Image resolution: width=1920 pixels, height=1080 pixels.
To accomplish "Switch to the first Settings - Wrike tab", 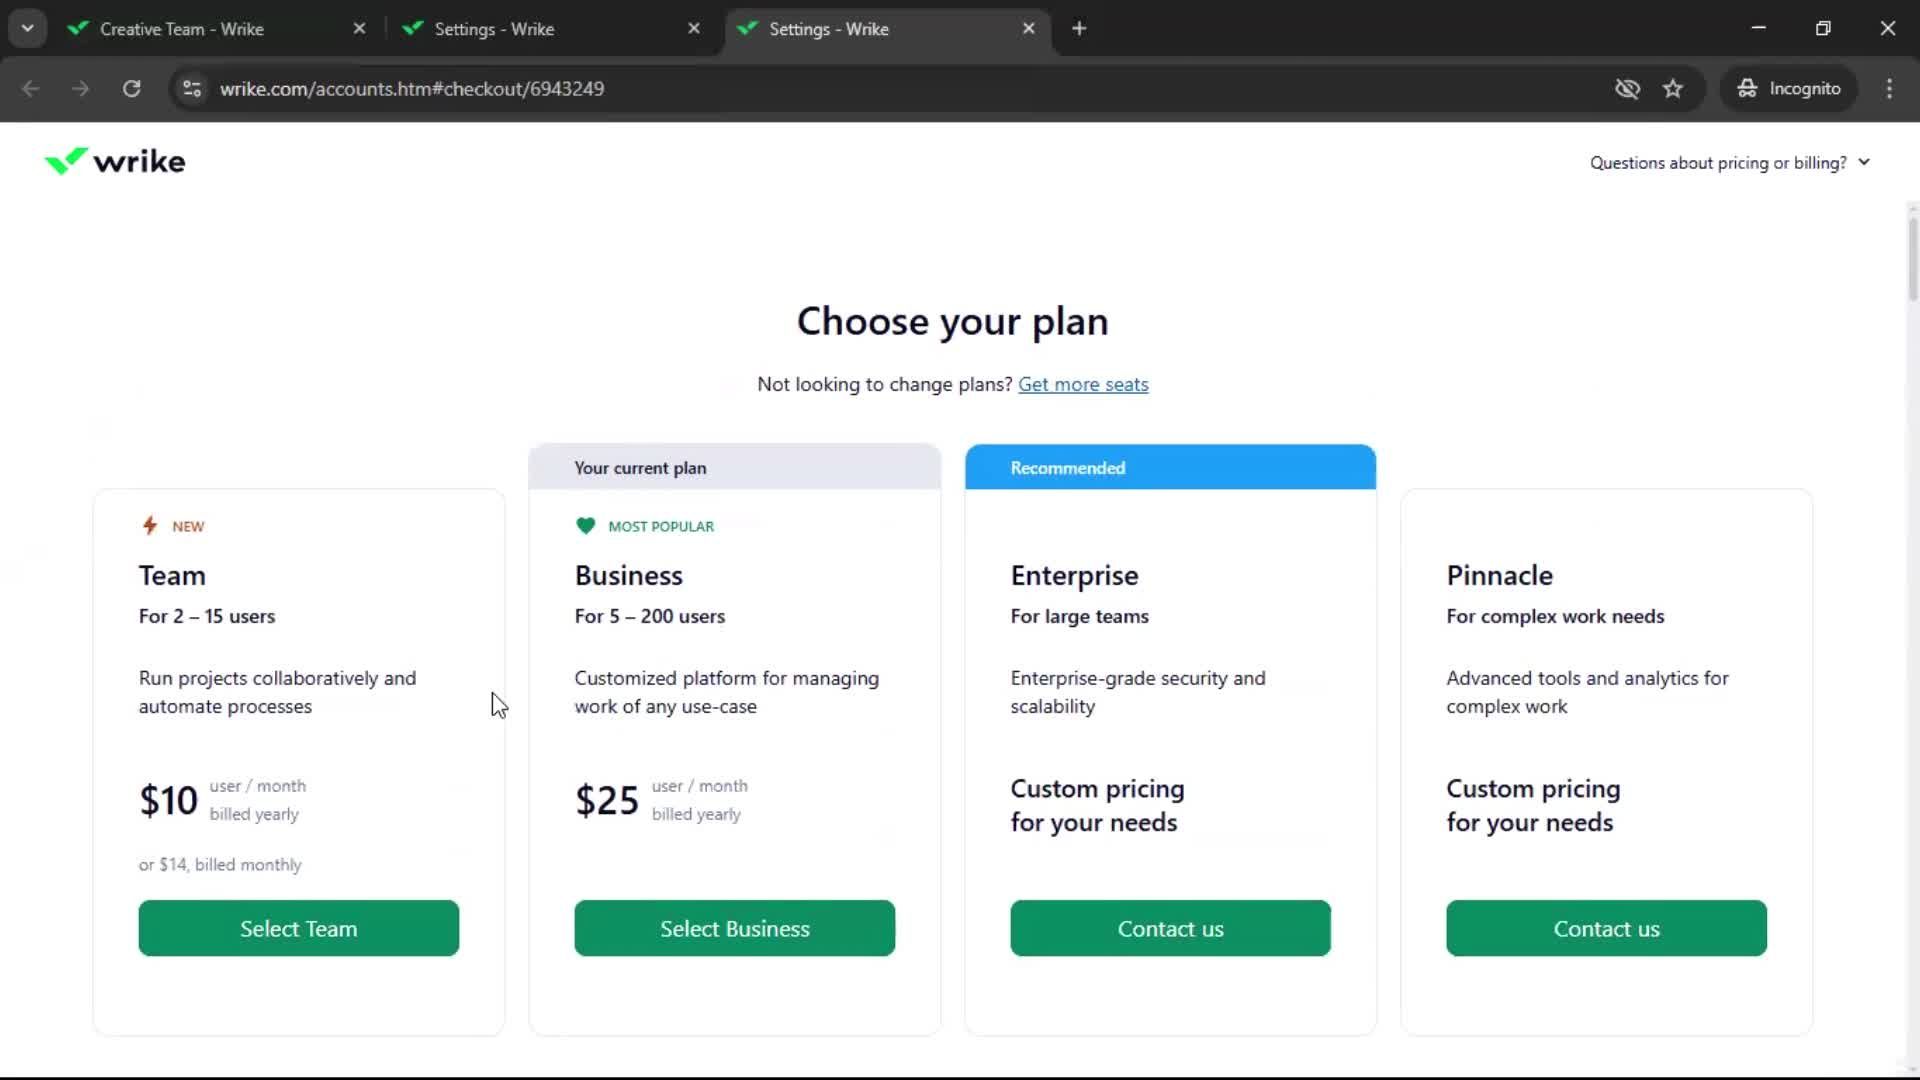I will tap(494, 29).
